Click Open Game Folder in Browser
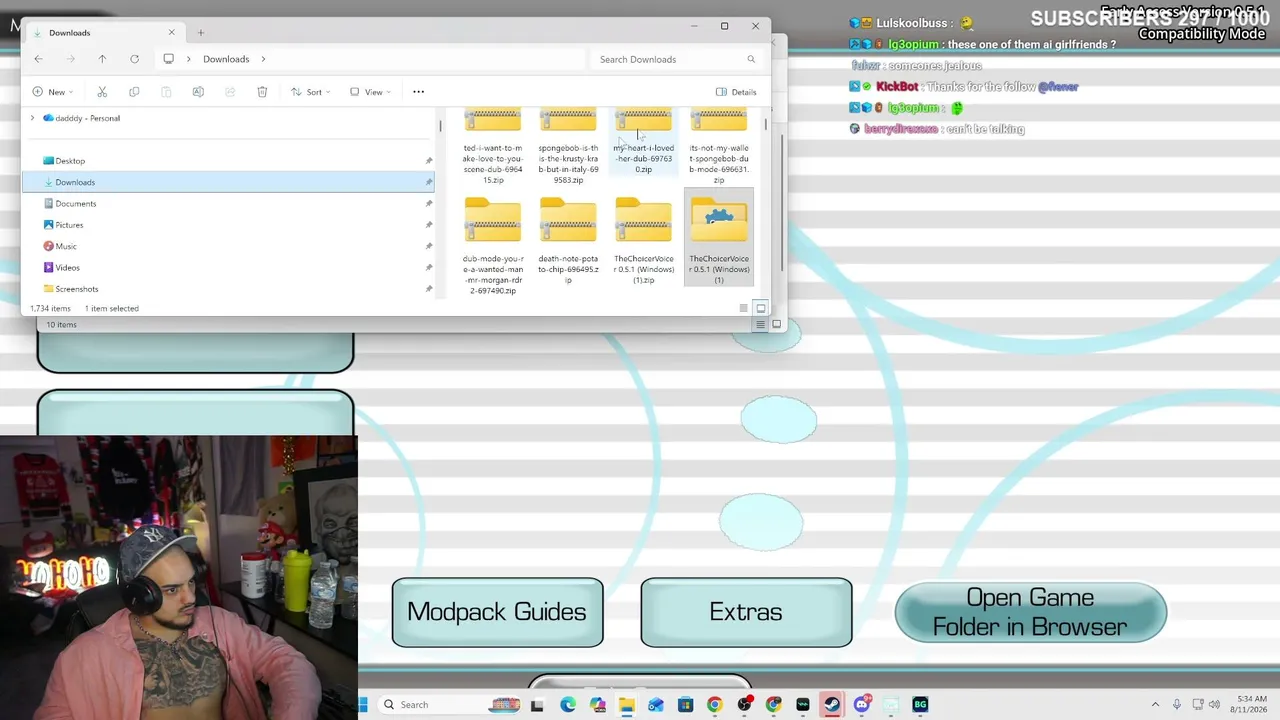This screenshot has height=720, width=1280. click(x=1030, y=612)
